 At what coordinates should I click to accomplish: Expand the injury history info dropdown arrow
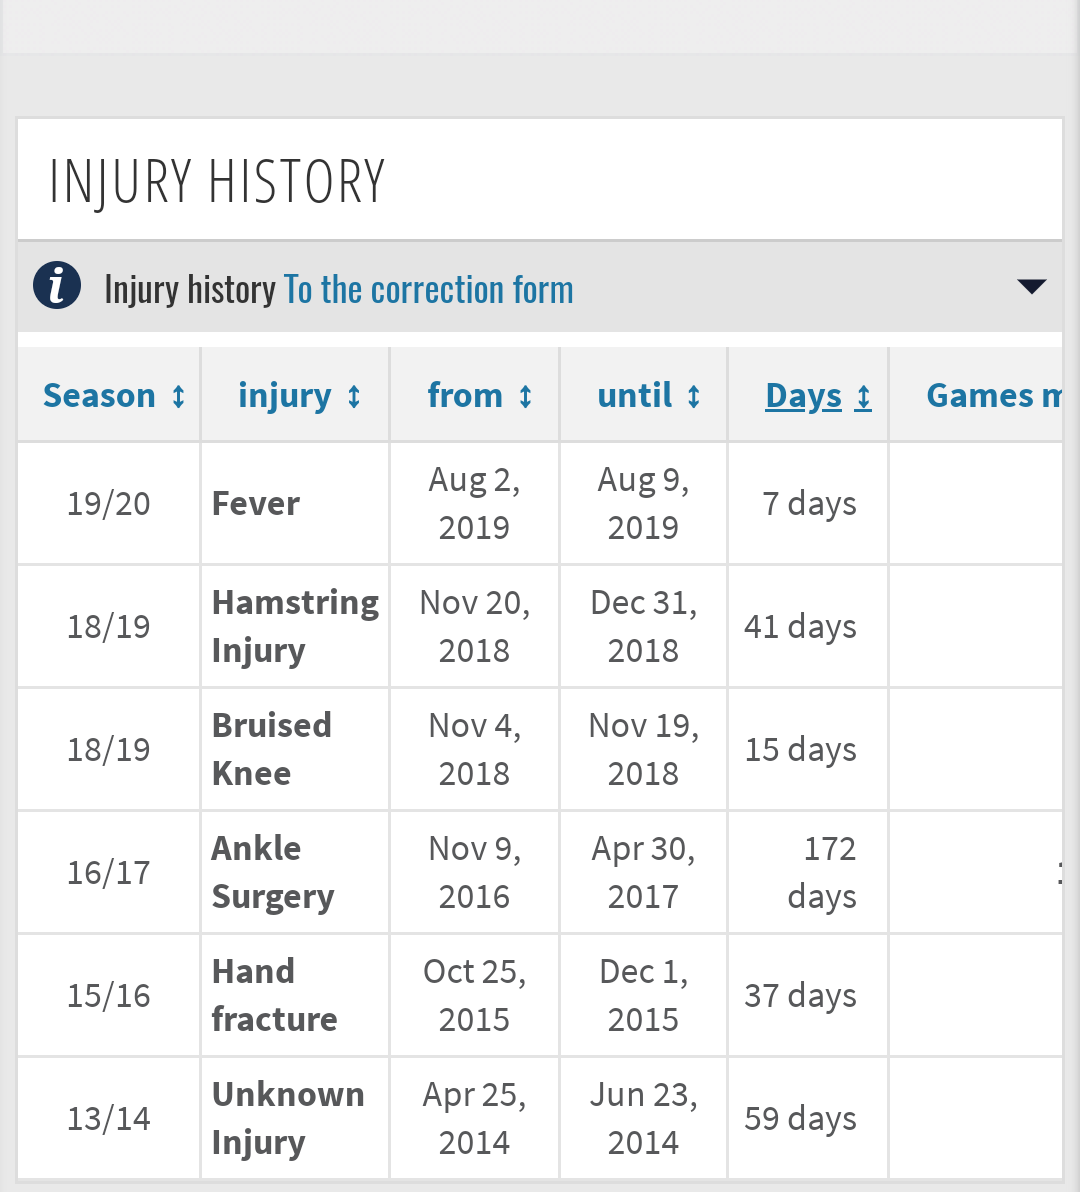pos(1031,286)
